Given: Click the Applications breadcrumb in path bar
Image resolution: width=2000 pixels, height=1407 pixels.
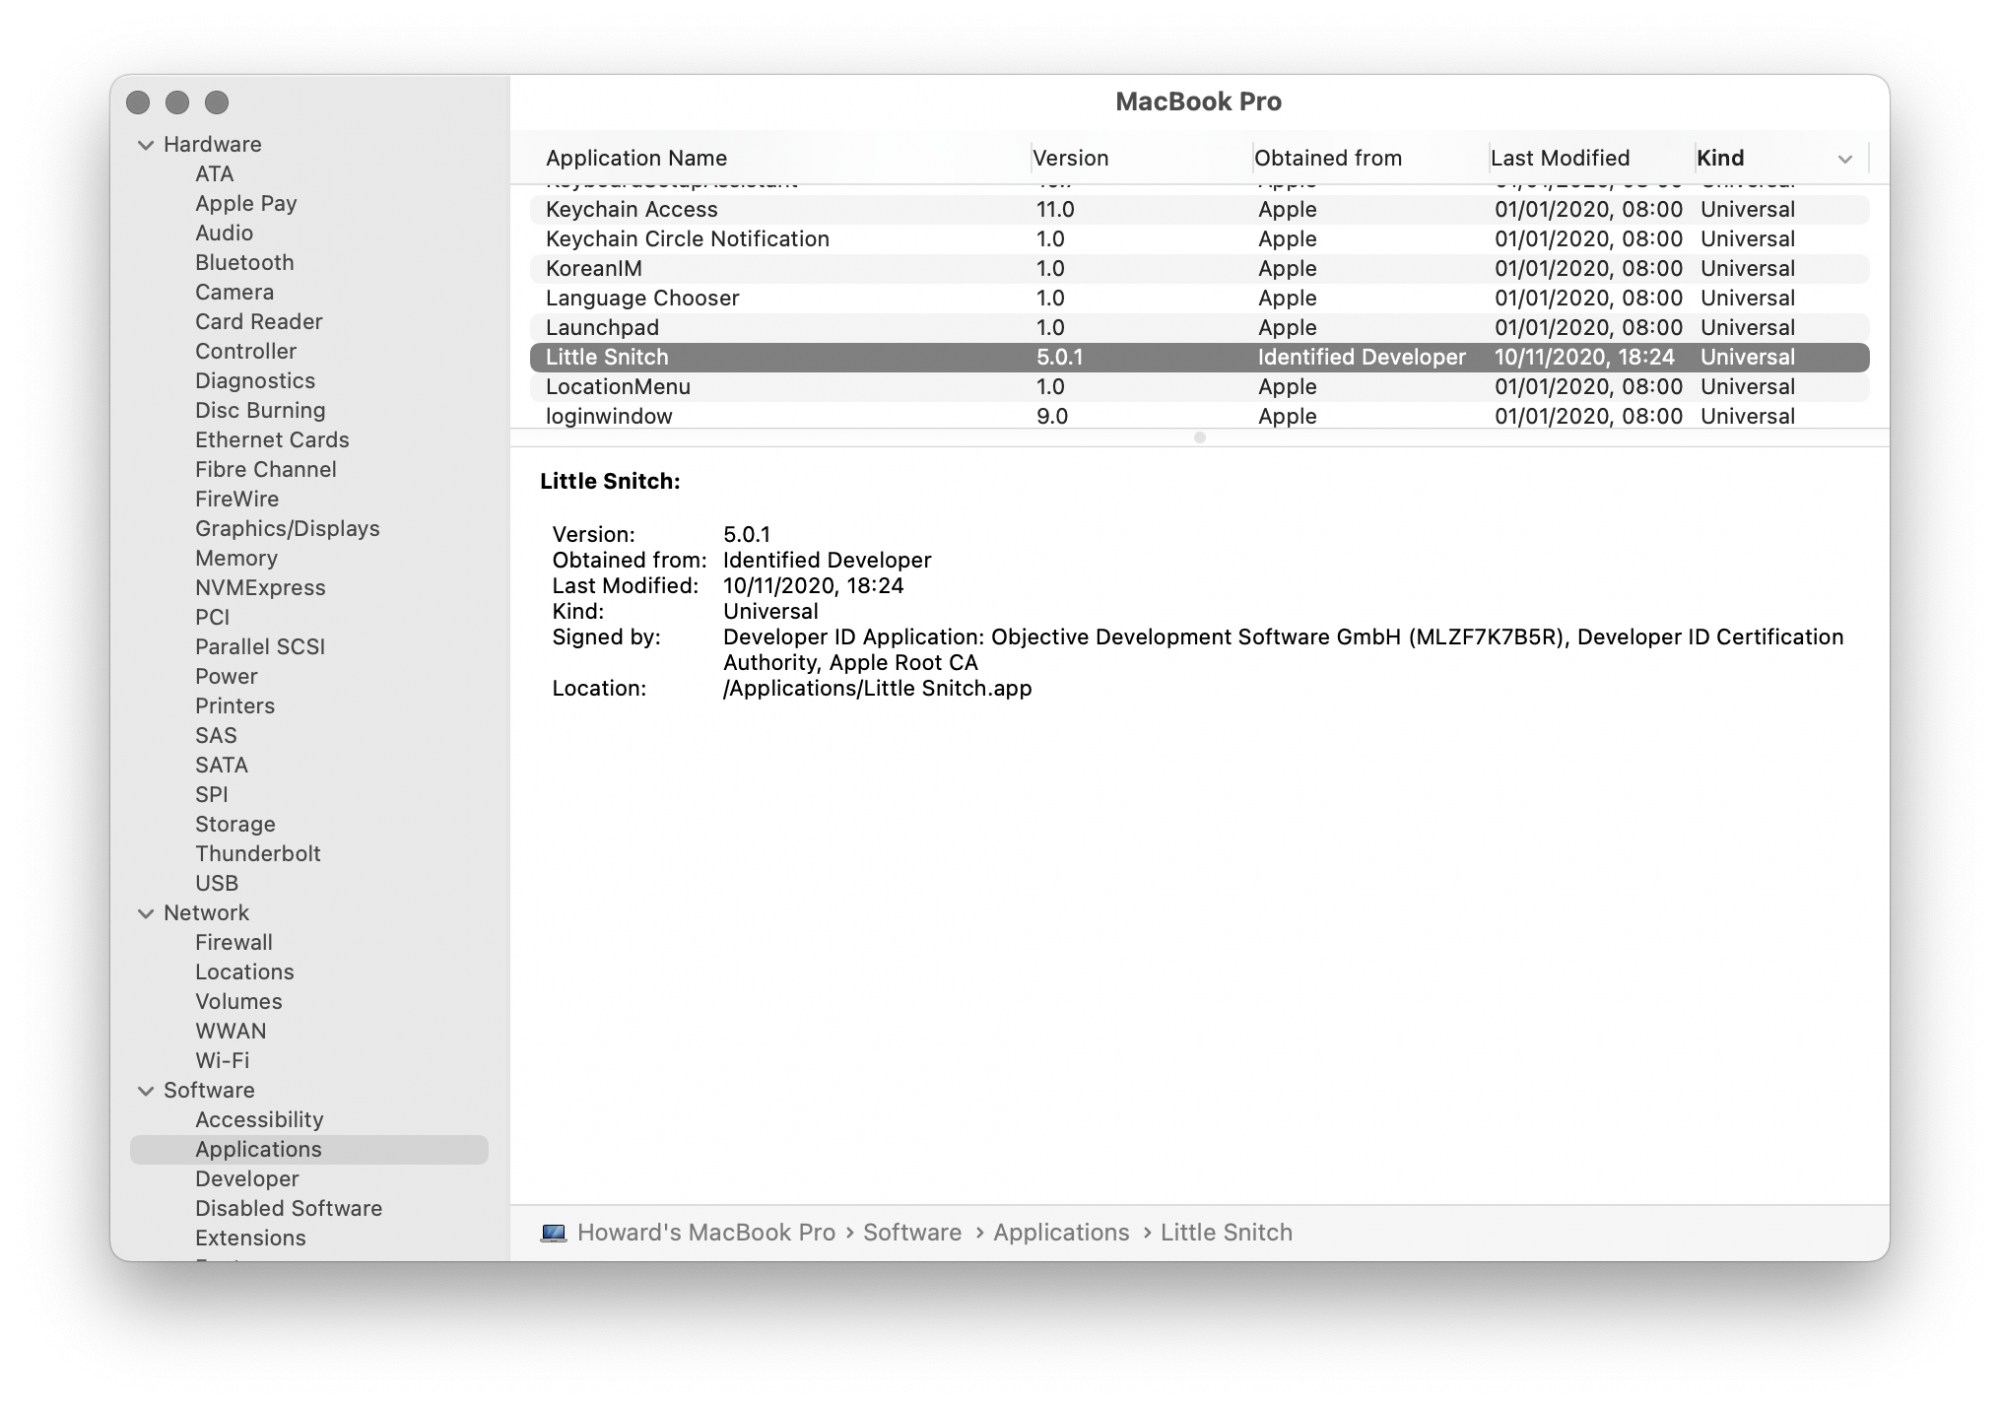Looking at the screenshot, I should pos(1060,1232).
